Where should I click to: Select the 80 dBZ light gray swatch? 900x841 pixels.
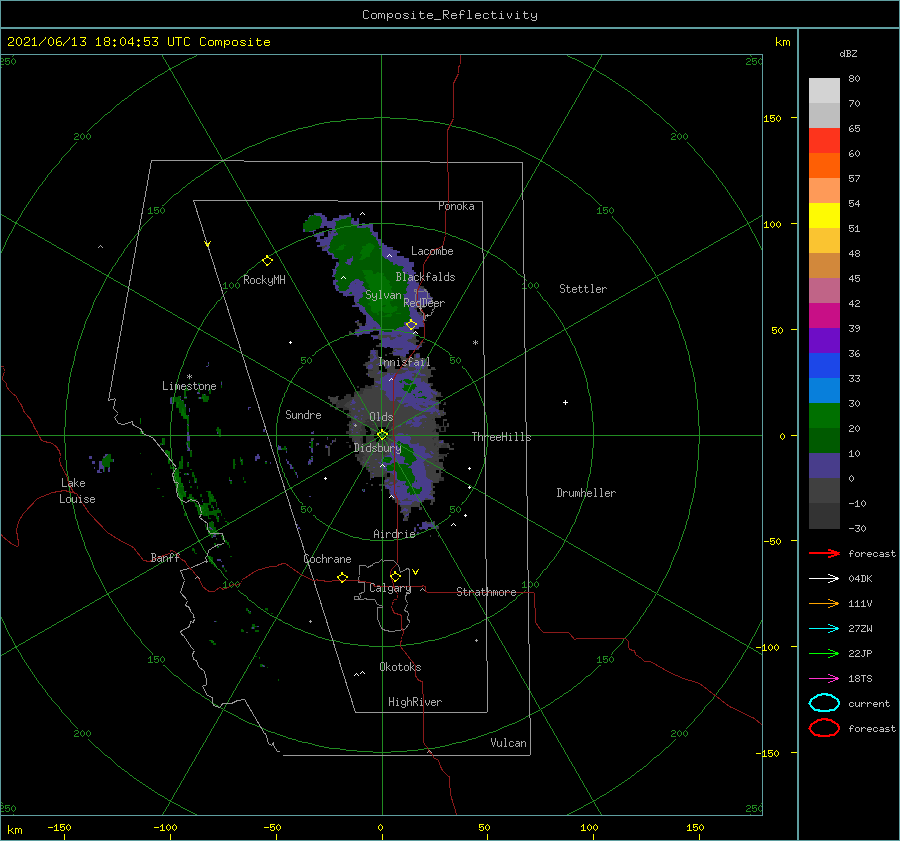(x=824, y=90)
